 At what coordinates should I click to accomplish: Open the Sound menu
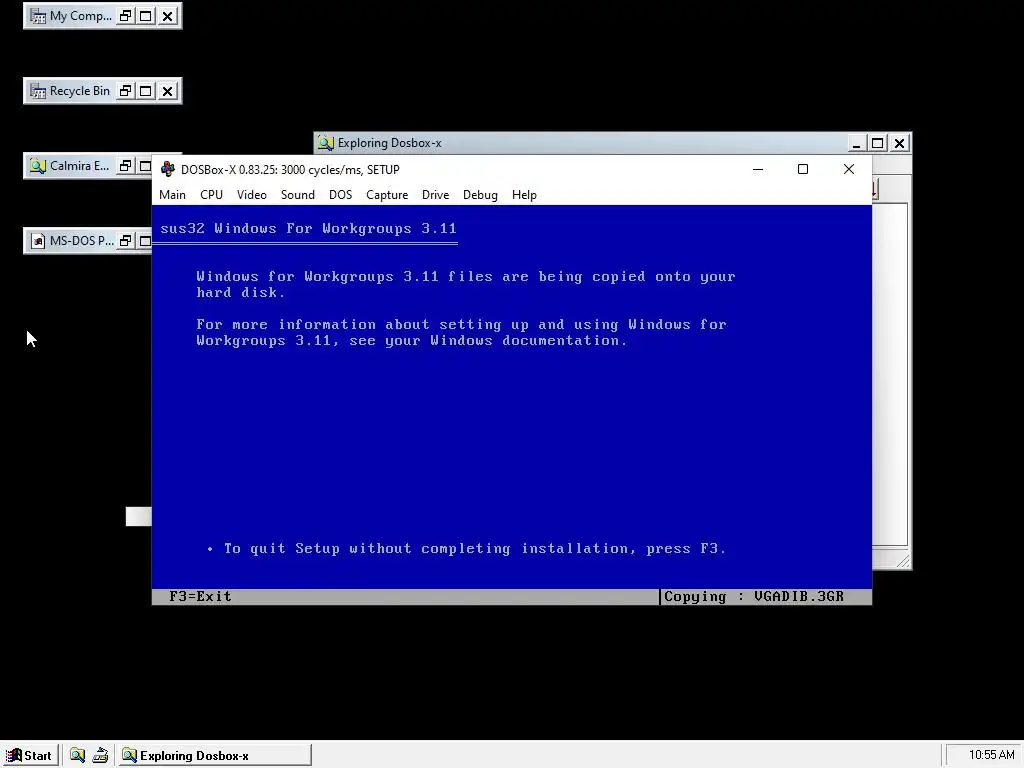(x=298, y=195)
